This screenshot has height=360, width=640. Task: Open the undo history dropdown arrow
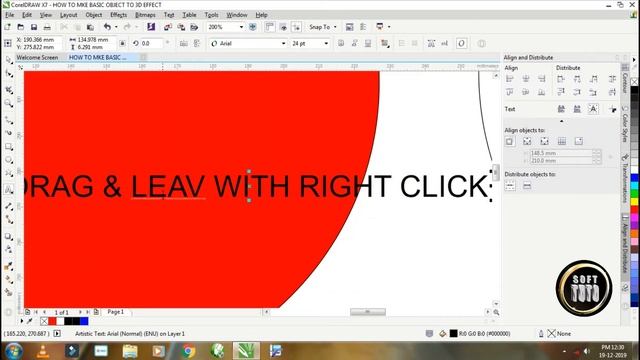(116, 27)
